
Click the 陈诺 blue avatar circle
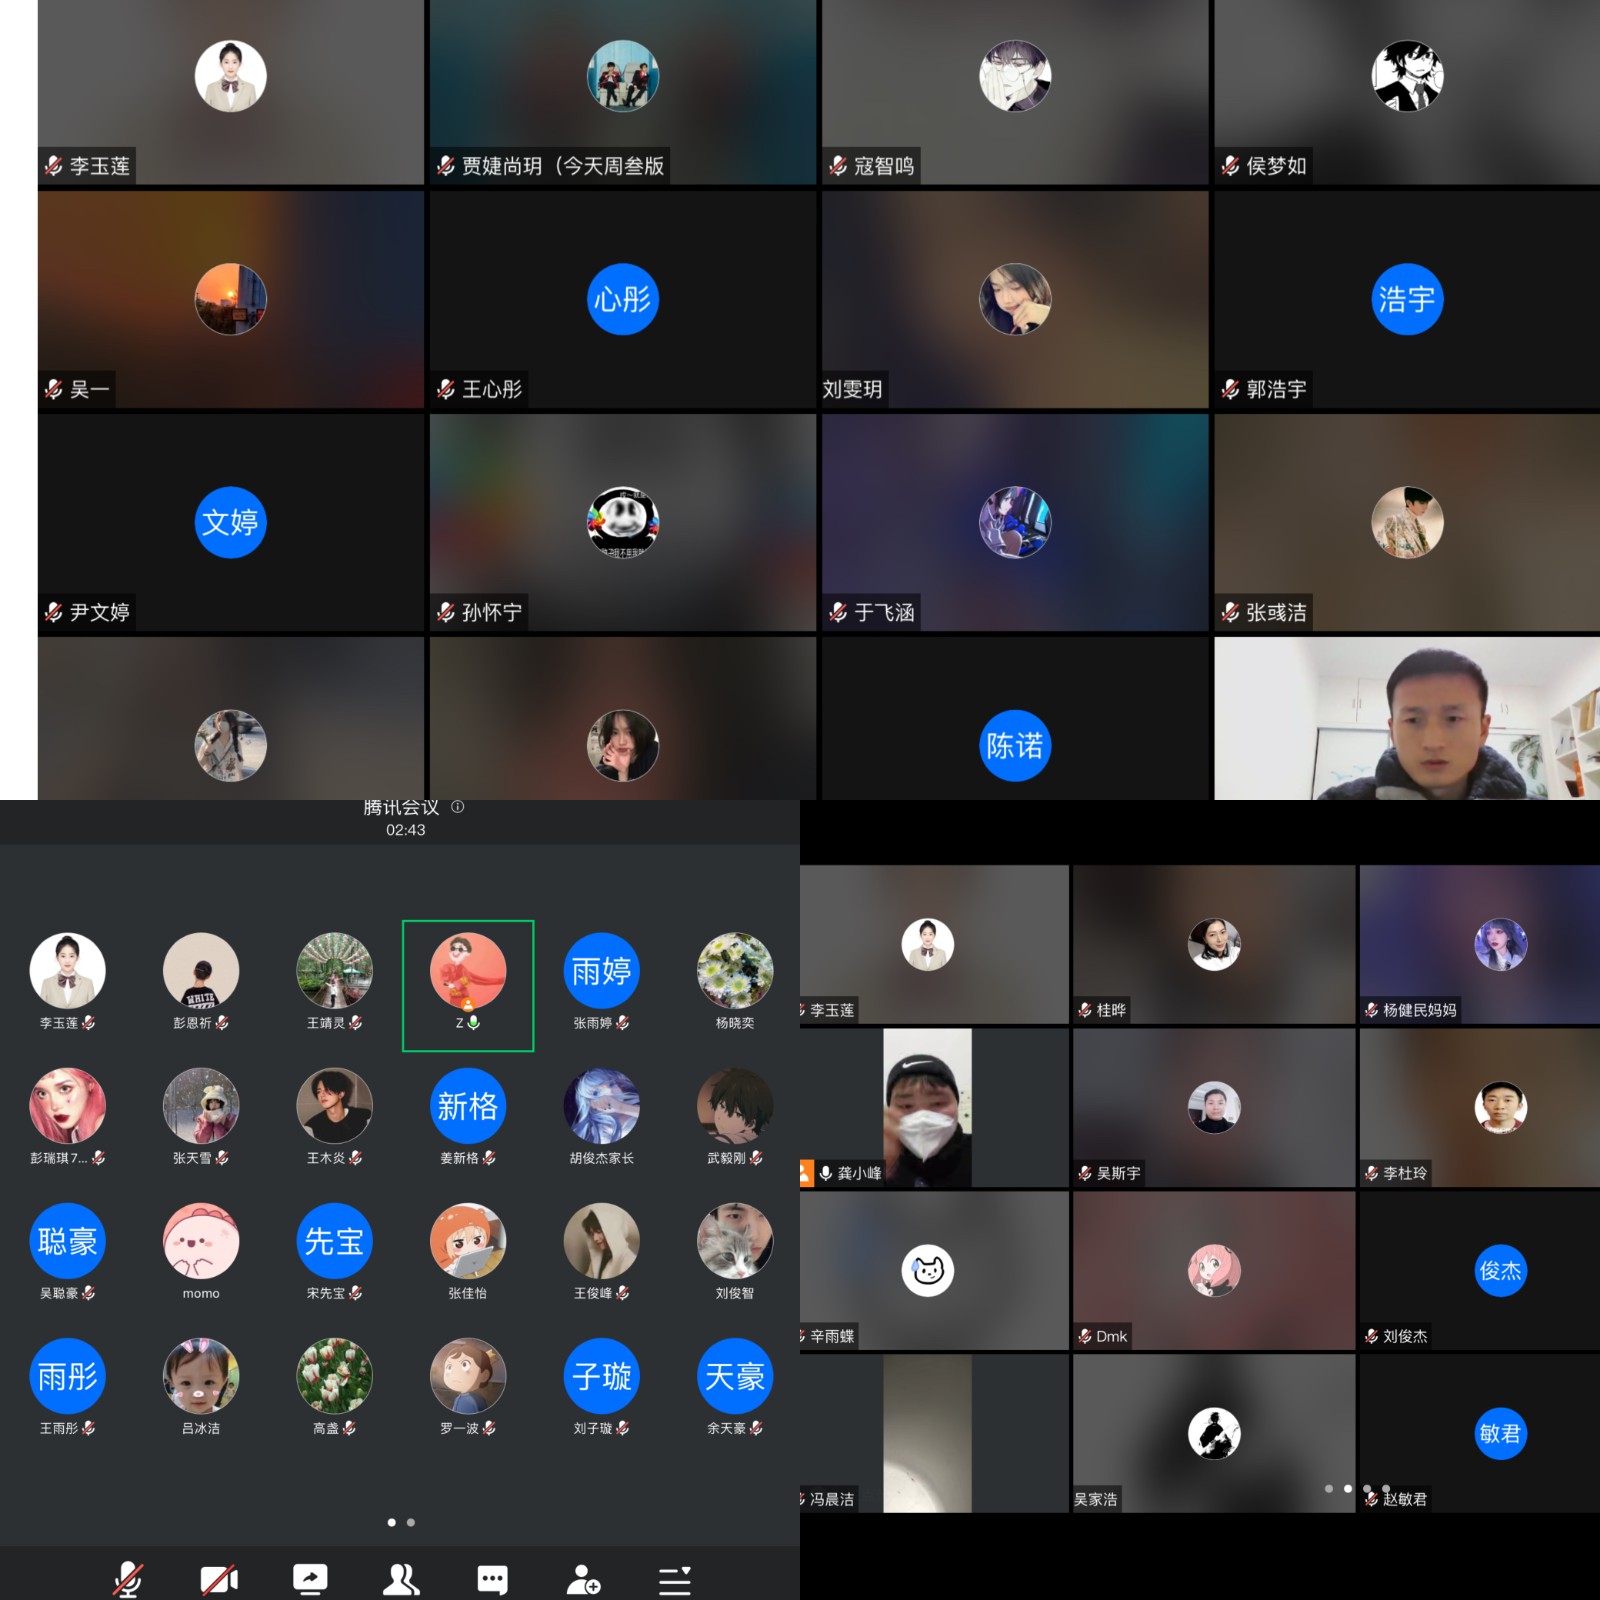coord(1014,745)
